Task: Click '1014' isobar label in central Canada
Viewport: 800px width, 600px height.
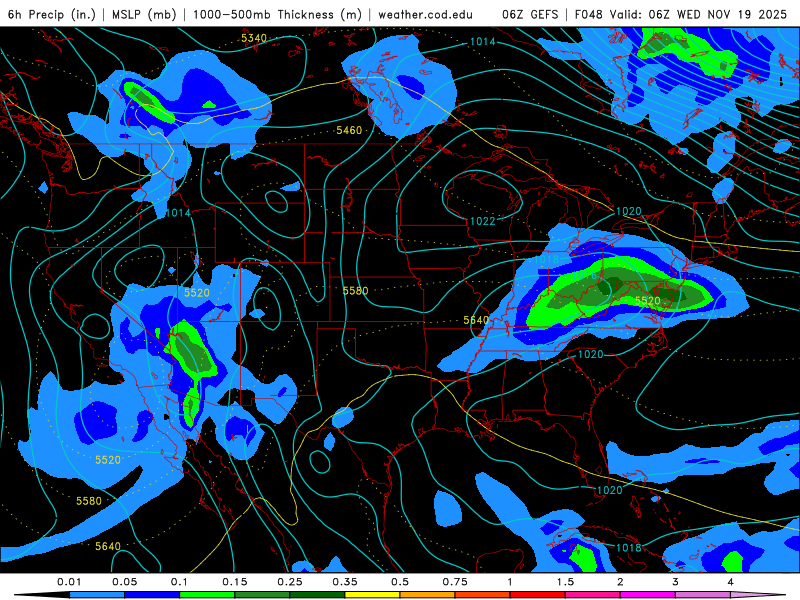Action: tap(482, 42)
